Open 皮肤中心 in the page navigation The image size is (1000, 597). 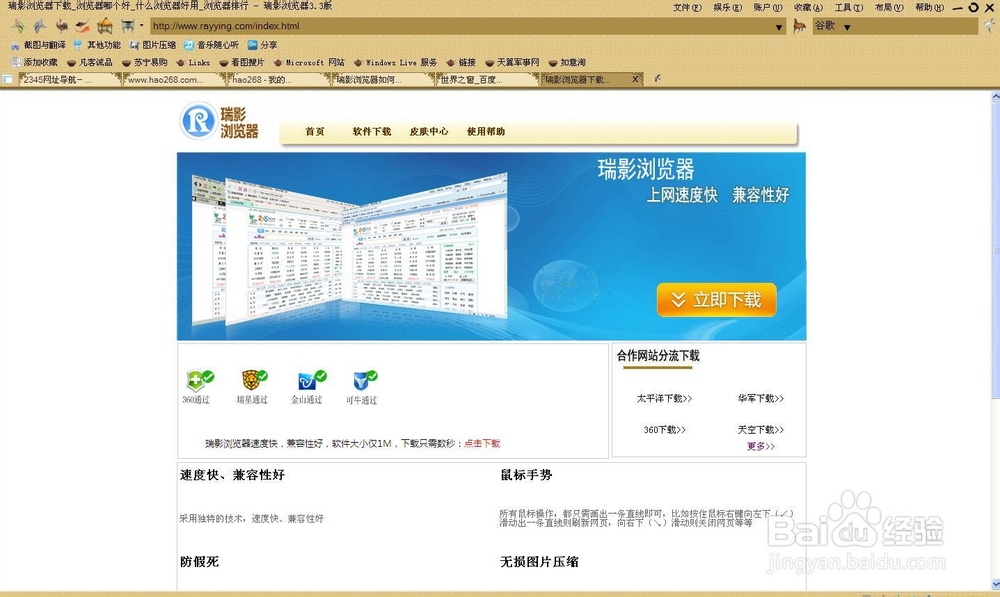pyautogui.click(x=429, y=131)
